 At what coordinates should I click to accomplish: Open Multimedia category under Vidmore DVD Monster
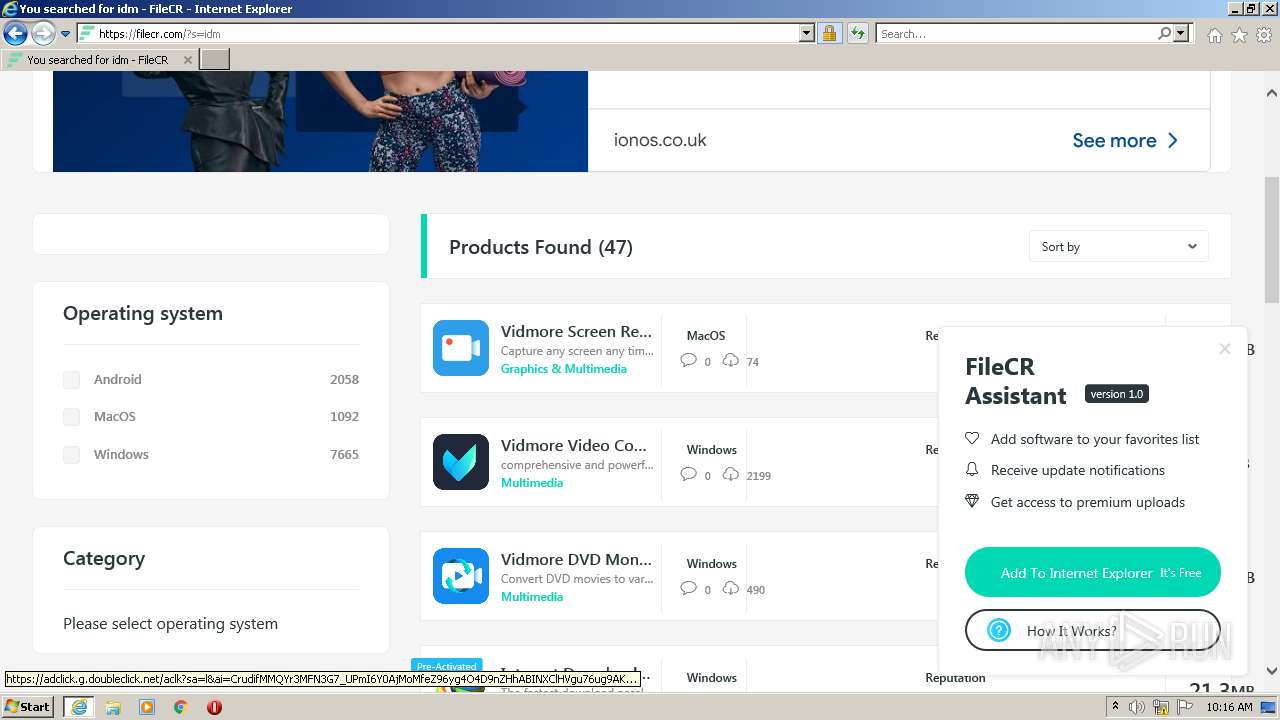pos(532,597)
